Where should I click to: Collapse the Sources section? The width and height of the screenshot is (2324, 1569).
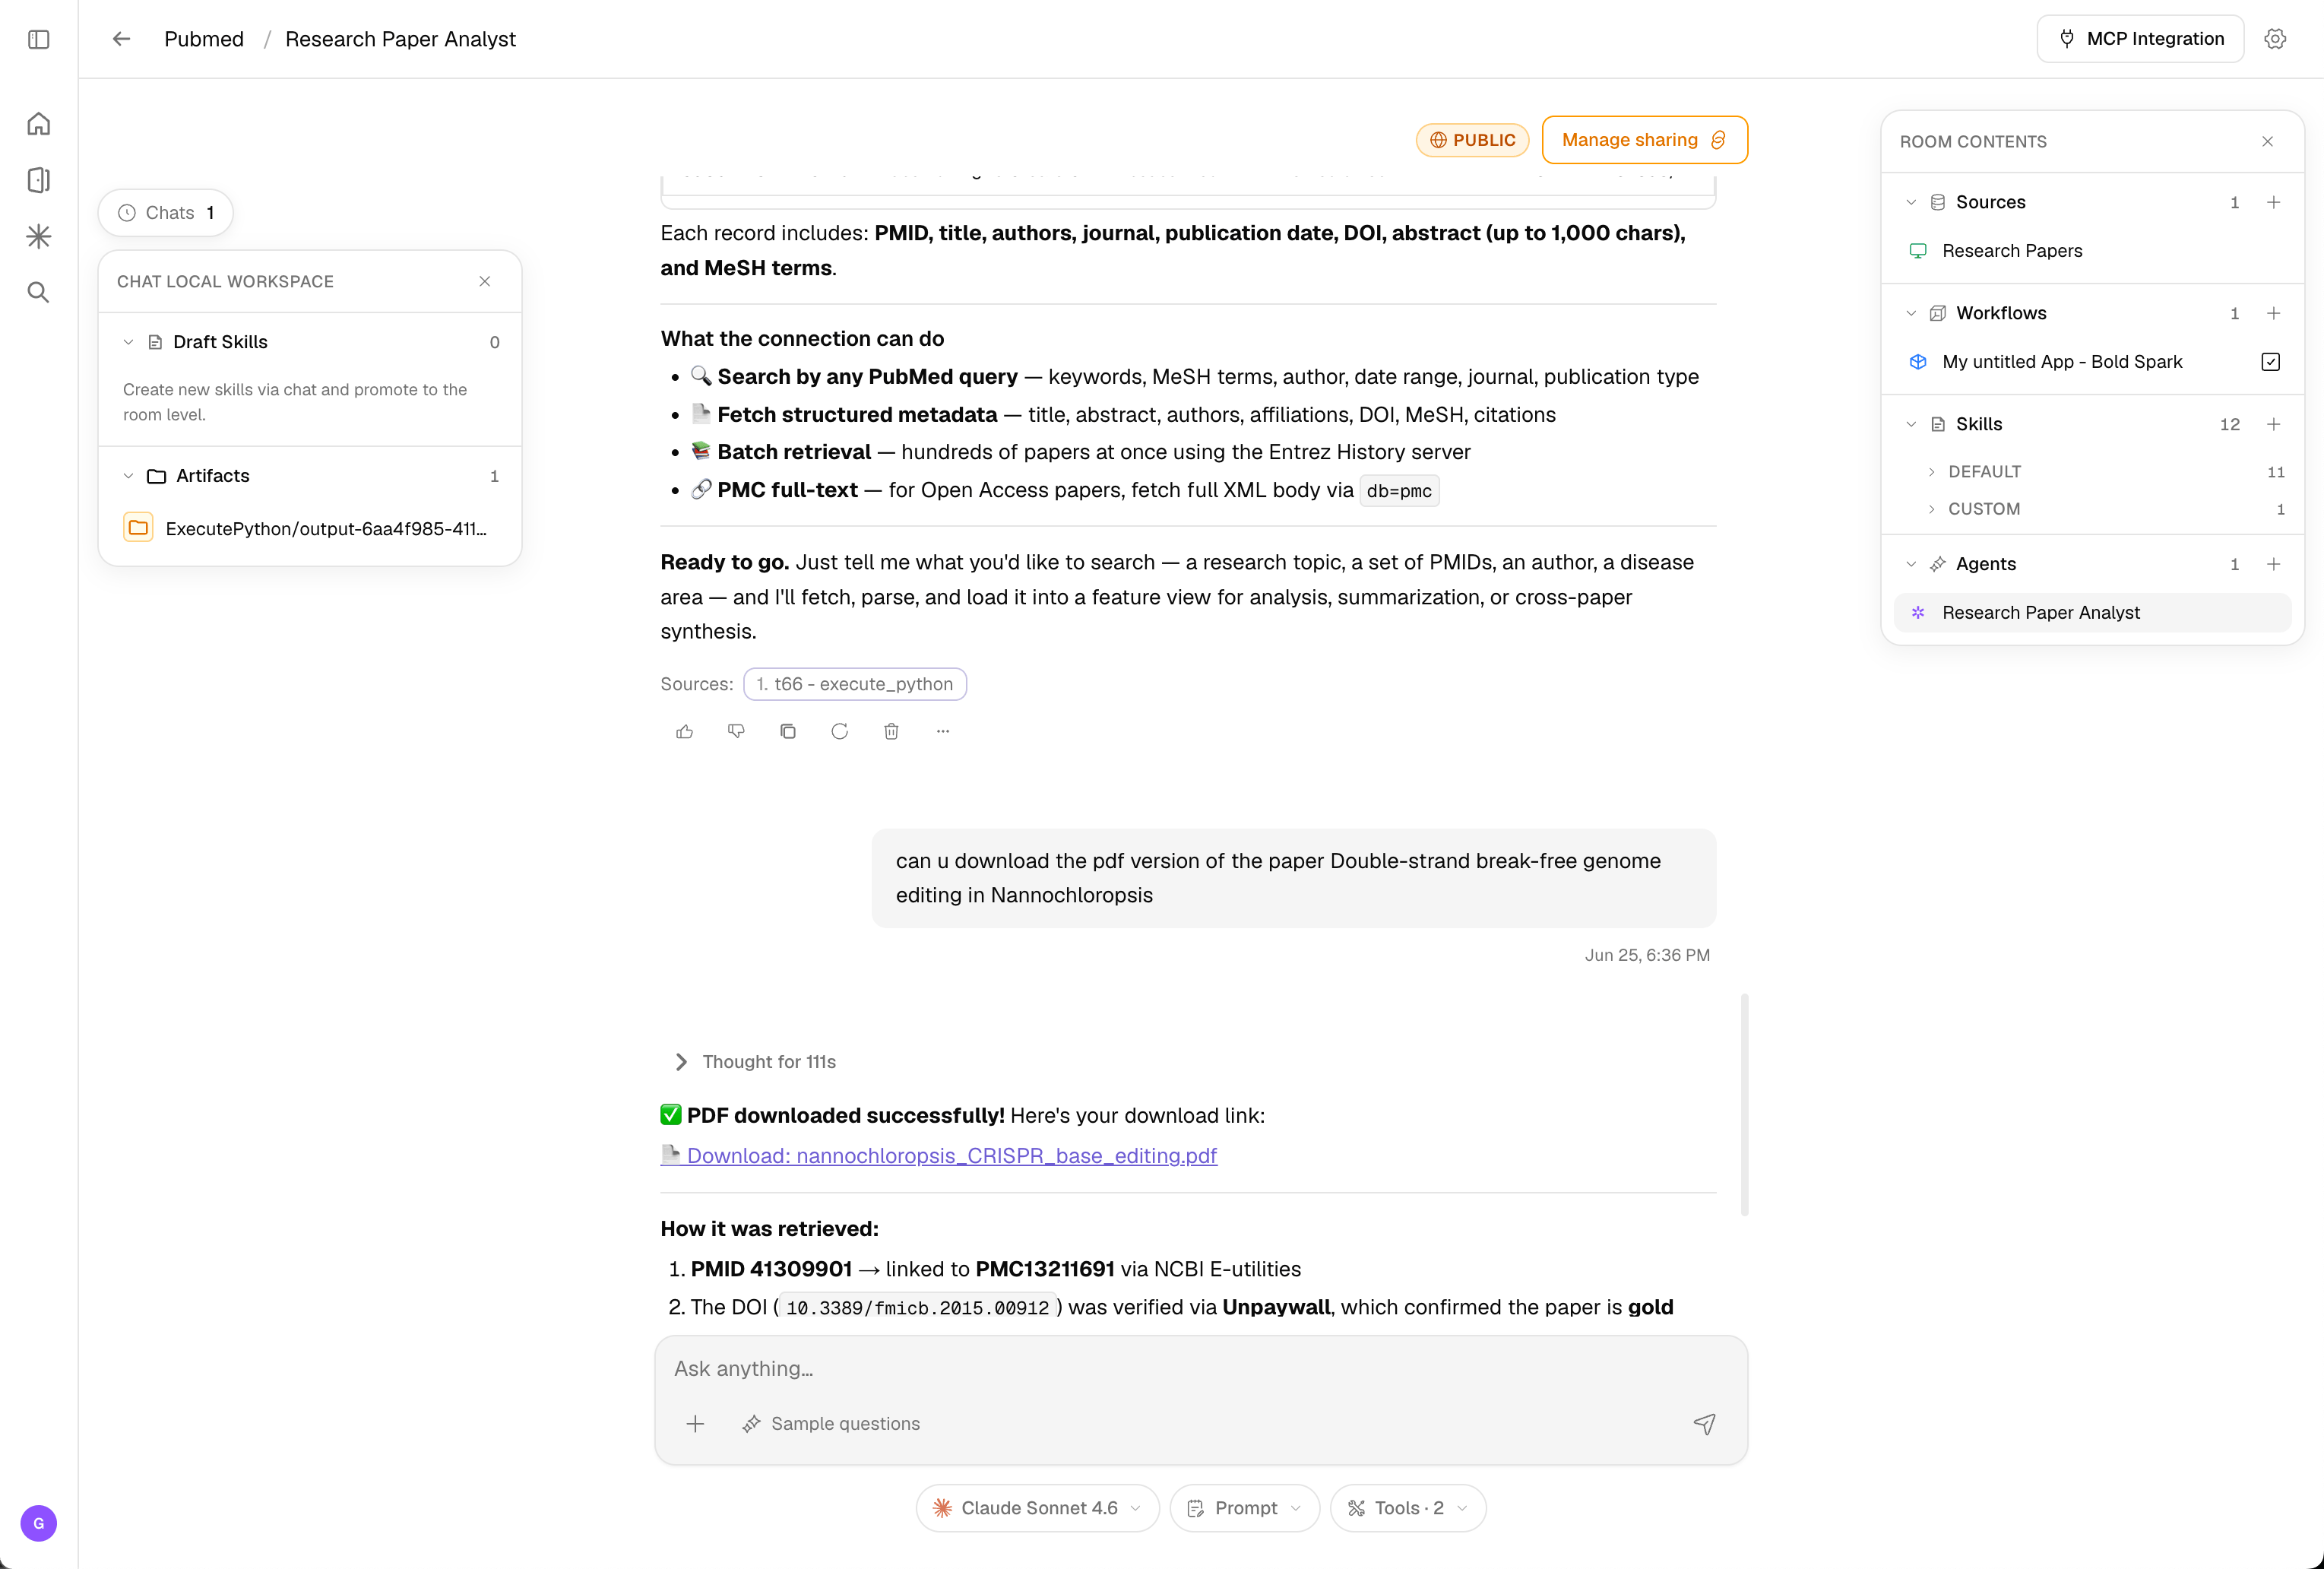tap(1911, 202)
